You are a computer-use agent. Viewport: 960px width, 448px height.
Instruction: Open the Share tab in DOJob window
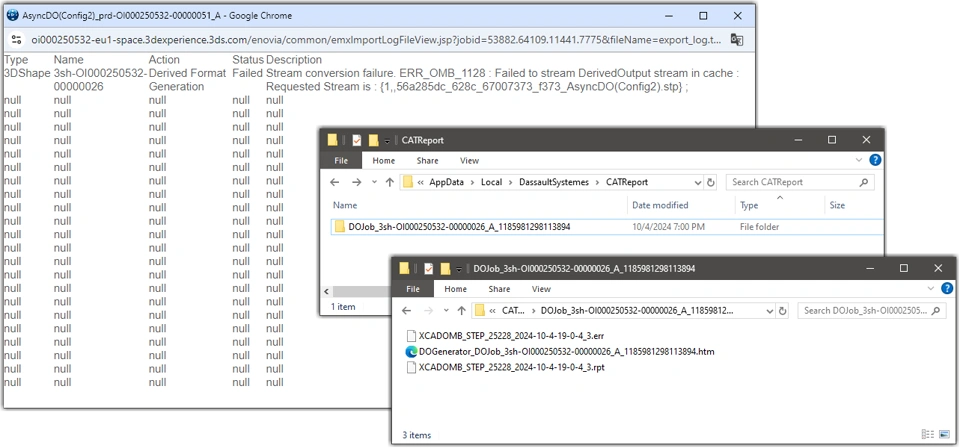[x=499, y=289]
